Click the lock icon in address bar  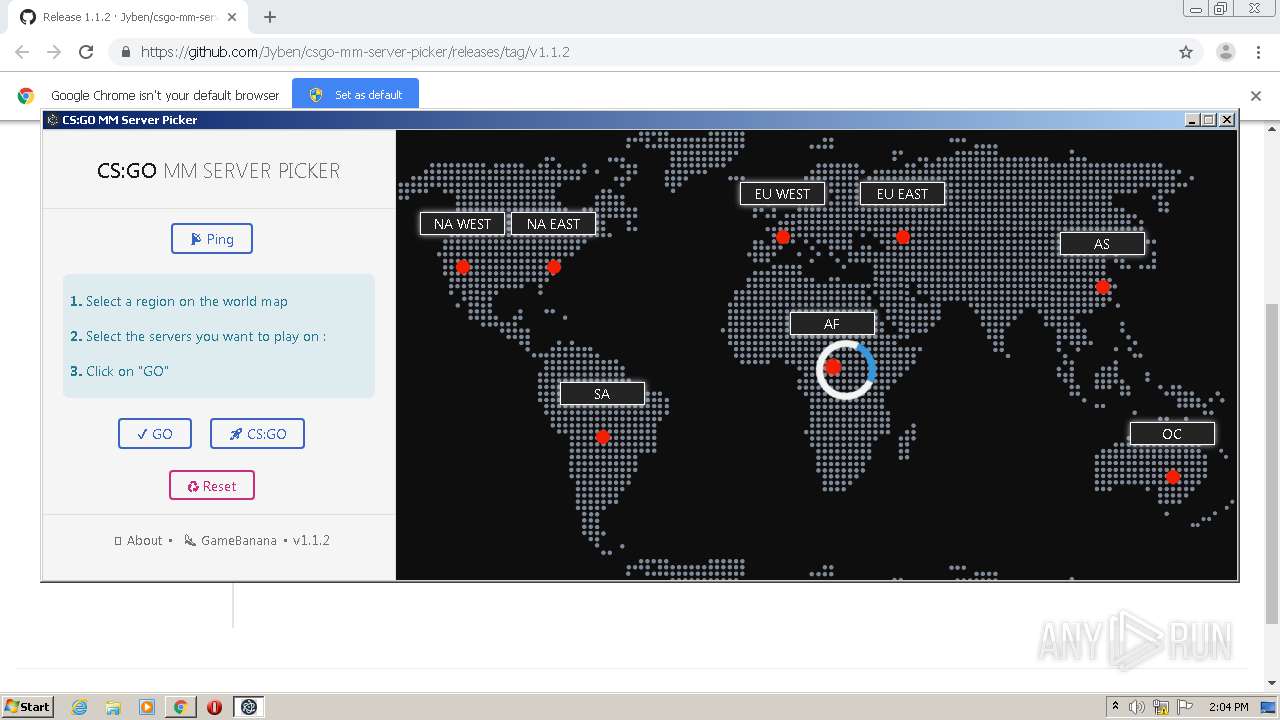click(125, 52)
